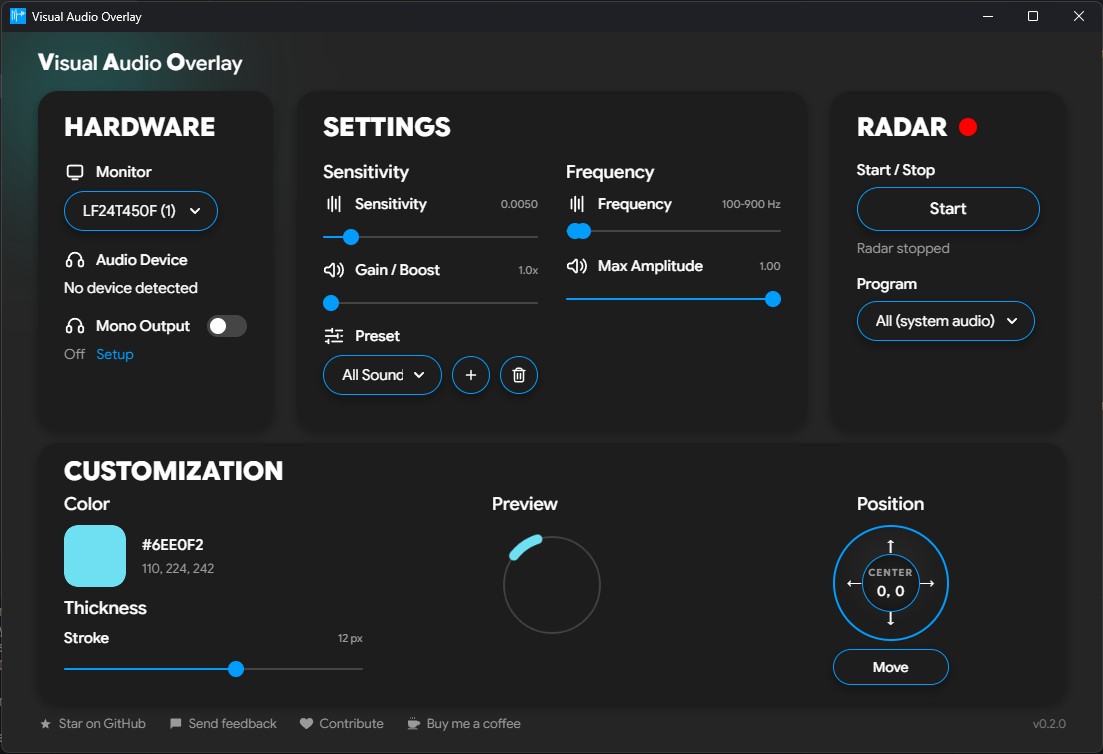
Task: Click the waveform icon next to Frequency
Action: pos(577,204)
